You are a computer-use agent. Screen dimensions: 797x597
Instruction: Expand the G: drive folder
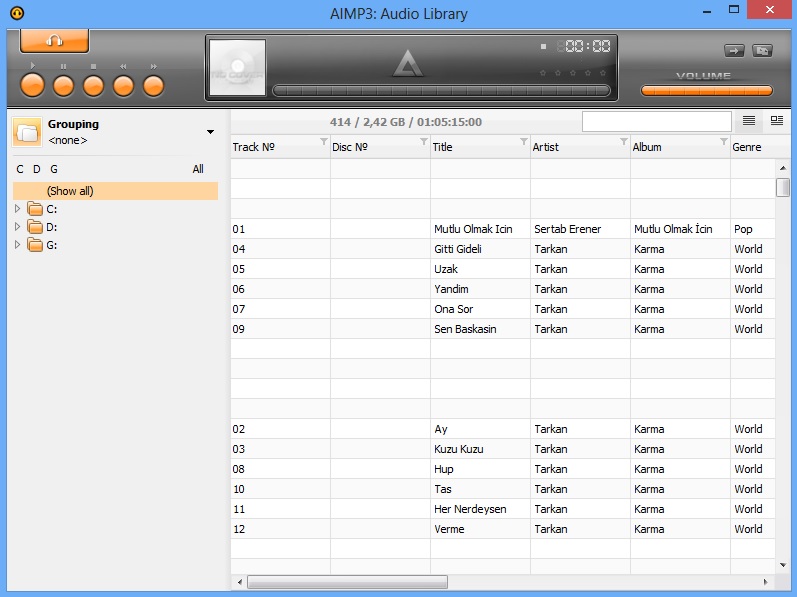(x=17, y=245)
